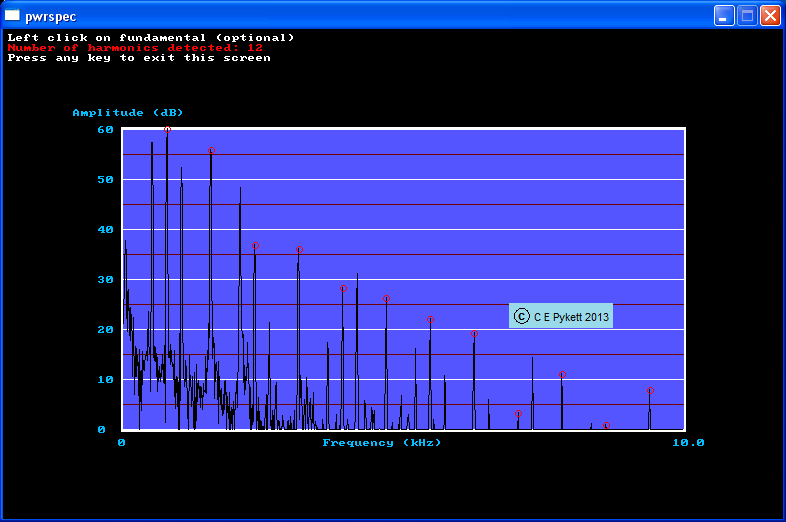Click the 'Left click on fundamental (optional)' text
786x522 pixels.
tap(151, 38)
